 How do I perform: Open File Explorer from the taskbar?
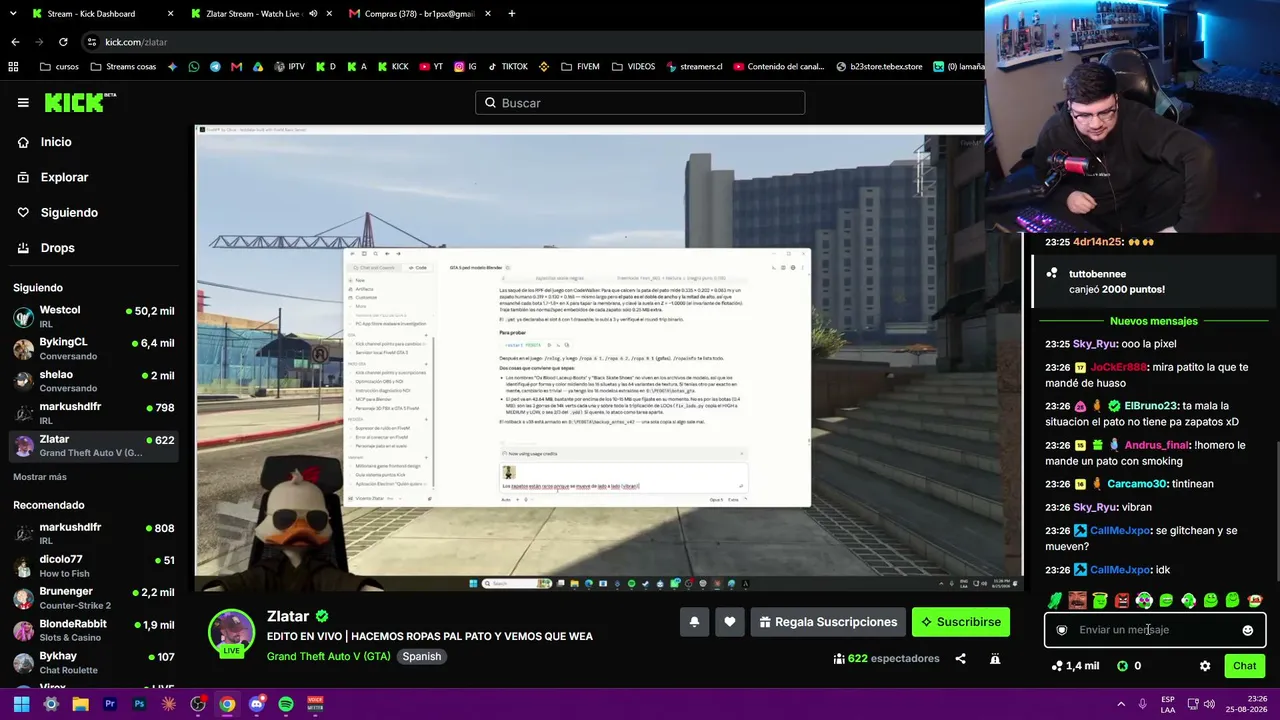click(80, 704)
